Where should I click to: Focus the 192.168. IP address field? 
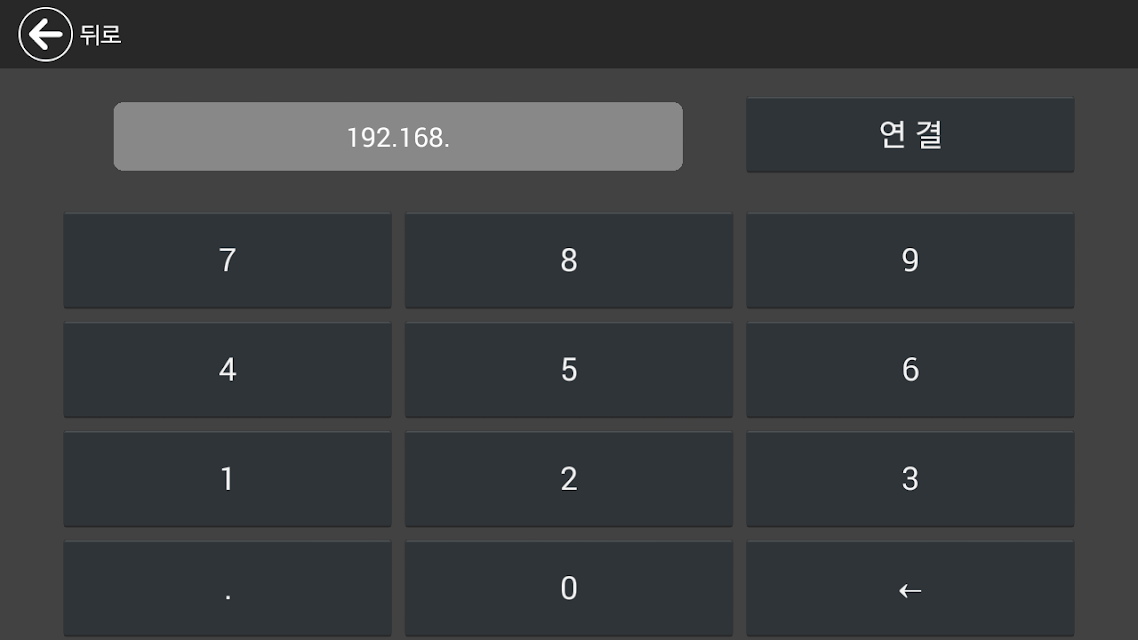398,136
